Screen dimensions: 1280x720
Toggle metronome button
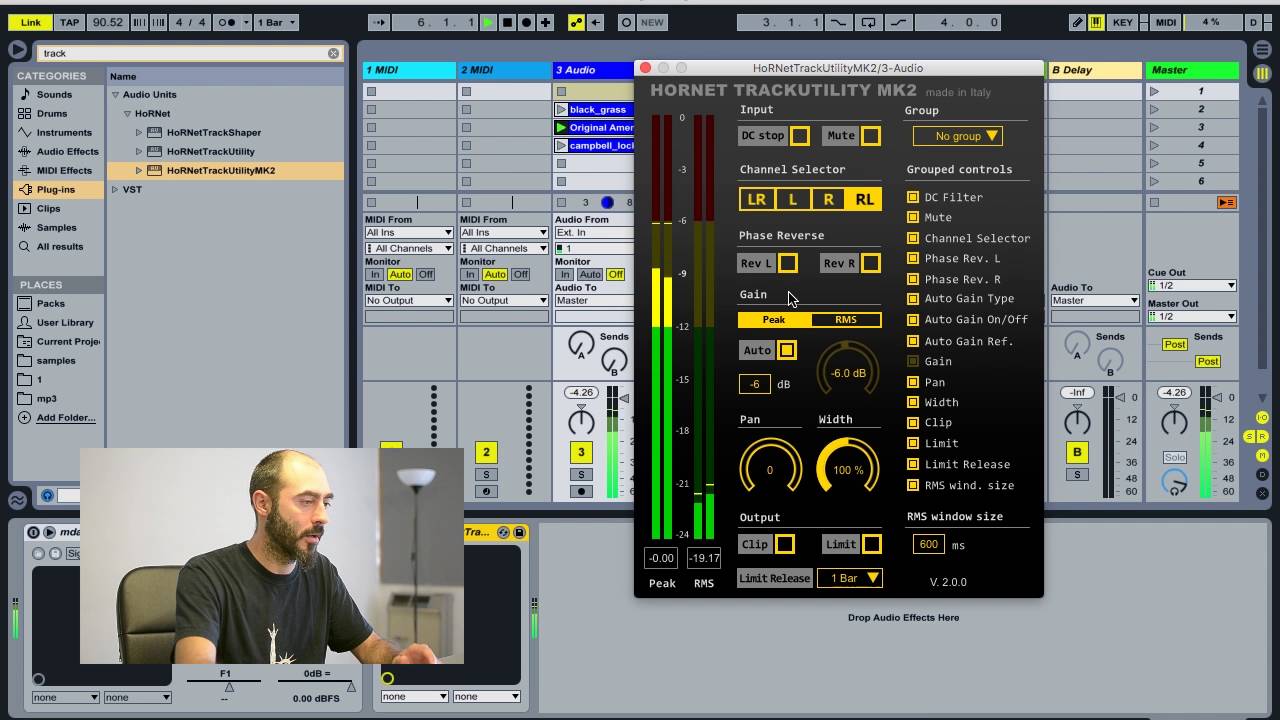(228, 22)
